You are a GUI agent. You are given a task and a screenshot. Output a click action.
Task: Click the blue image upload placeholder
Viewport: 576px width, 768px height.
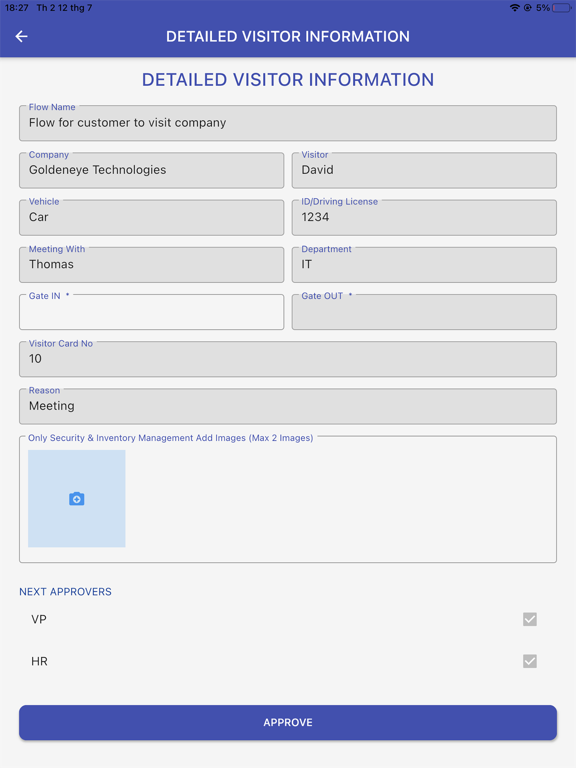76,499
